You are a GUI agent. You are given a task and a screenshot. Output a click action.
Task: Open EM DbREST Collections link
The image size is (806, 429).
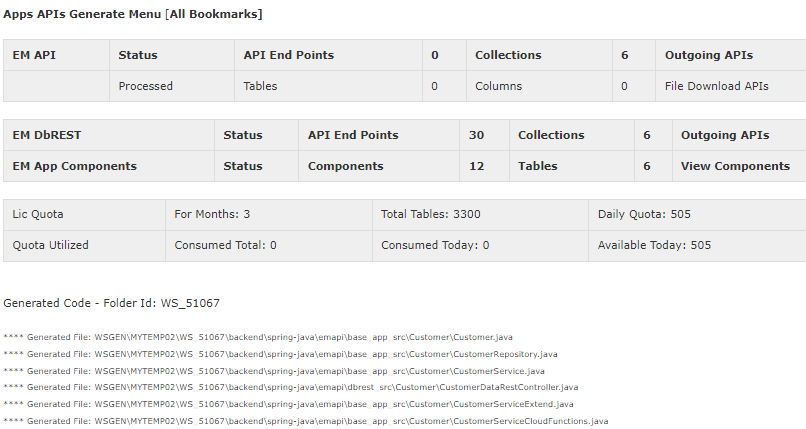click(x=551, y=135)
